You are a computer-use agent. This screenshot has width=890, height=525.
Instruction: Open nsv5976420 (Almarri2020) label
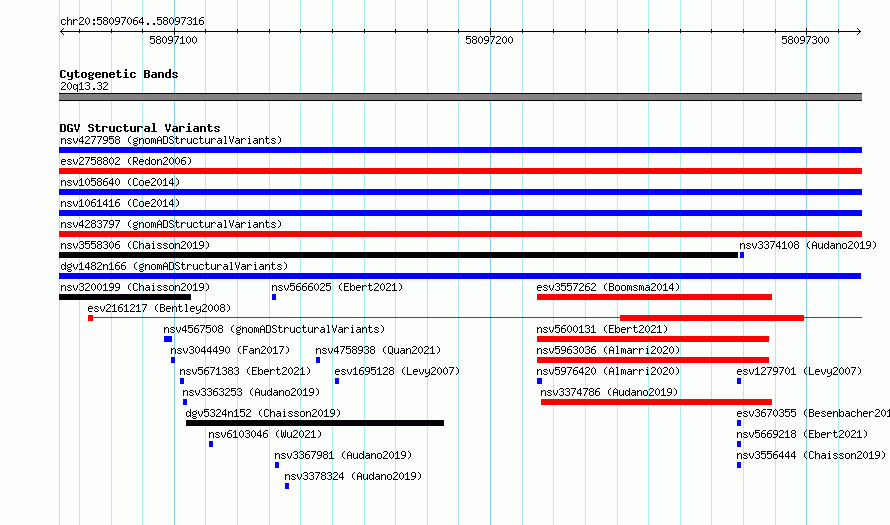tap(608, 371)
